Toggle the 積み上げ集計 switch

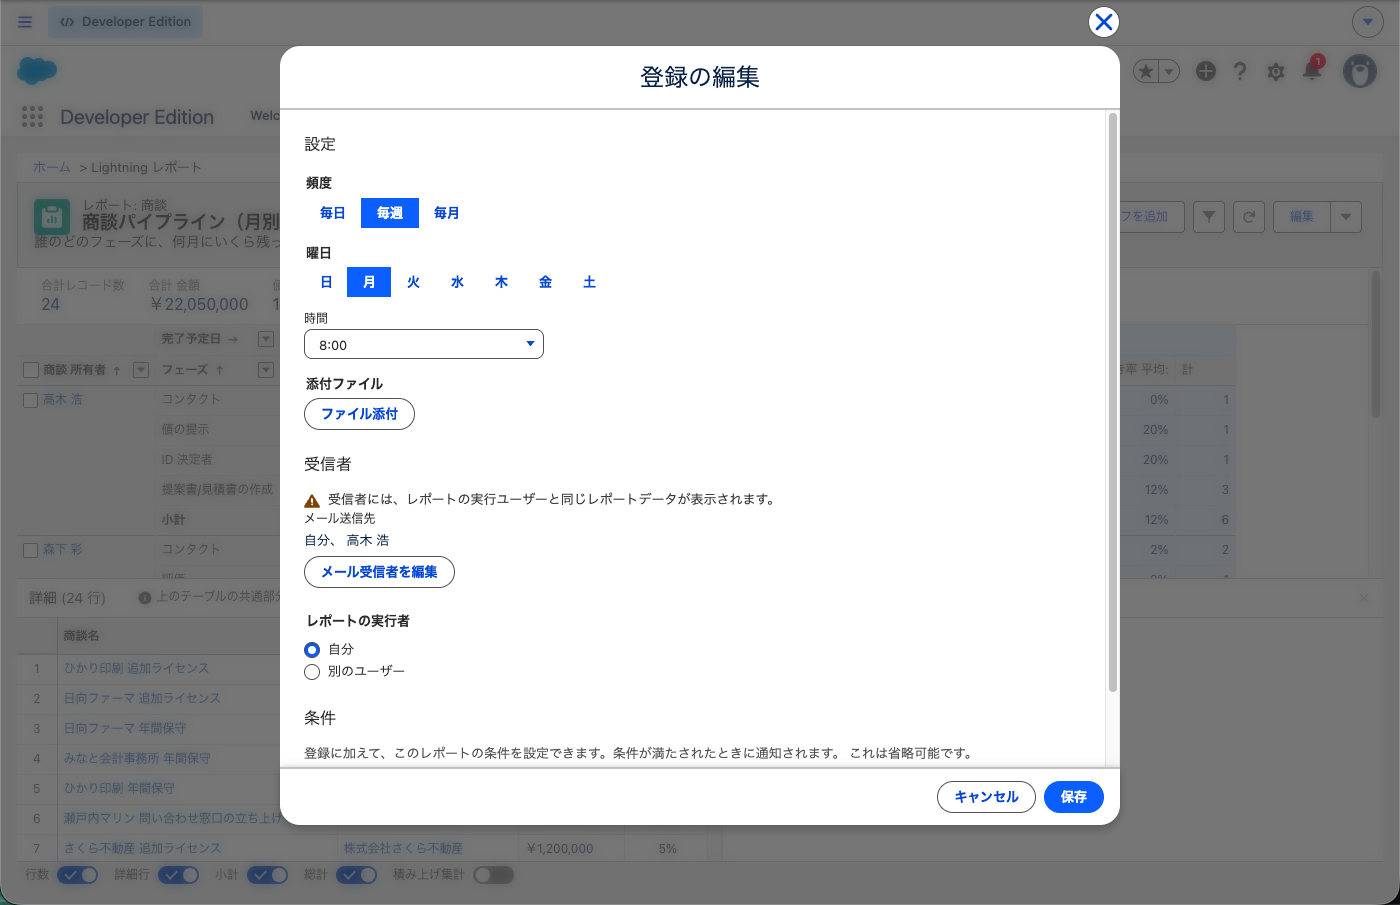coord(493,875)
